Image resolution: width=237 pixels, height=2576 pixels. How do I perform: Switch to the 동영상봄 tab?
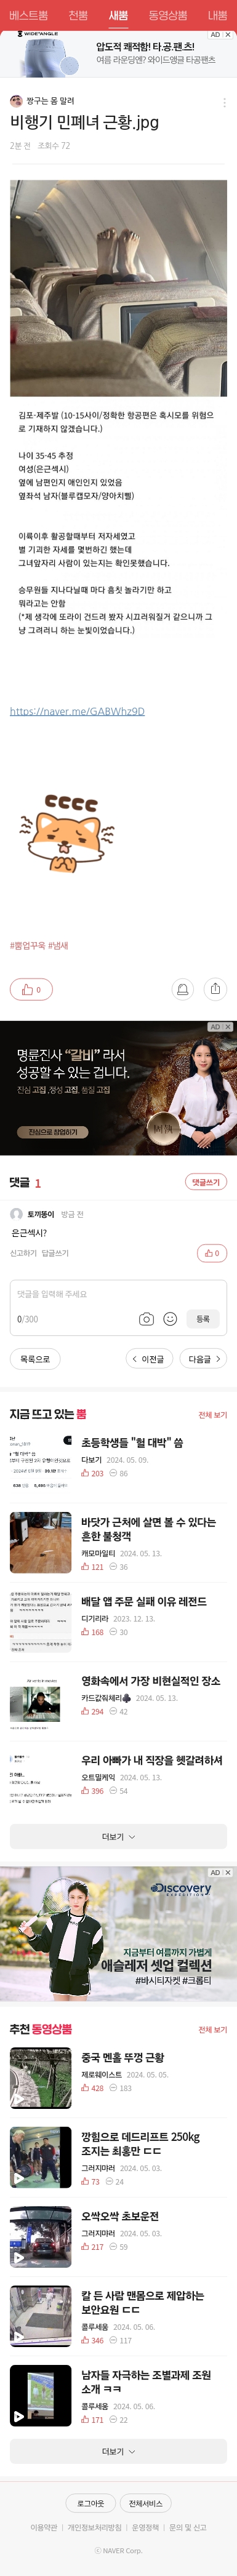pyautogui.click(x=168, y=15)
